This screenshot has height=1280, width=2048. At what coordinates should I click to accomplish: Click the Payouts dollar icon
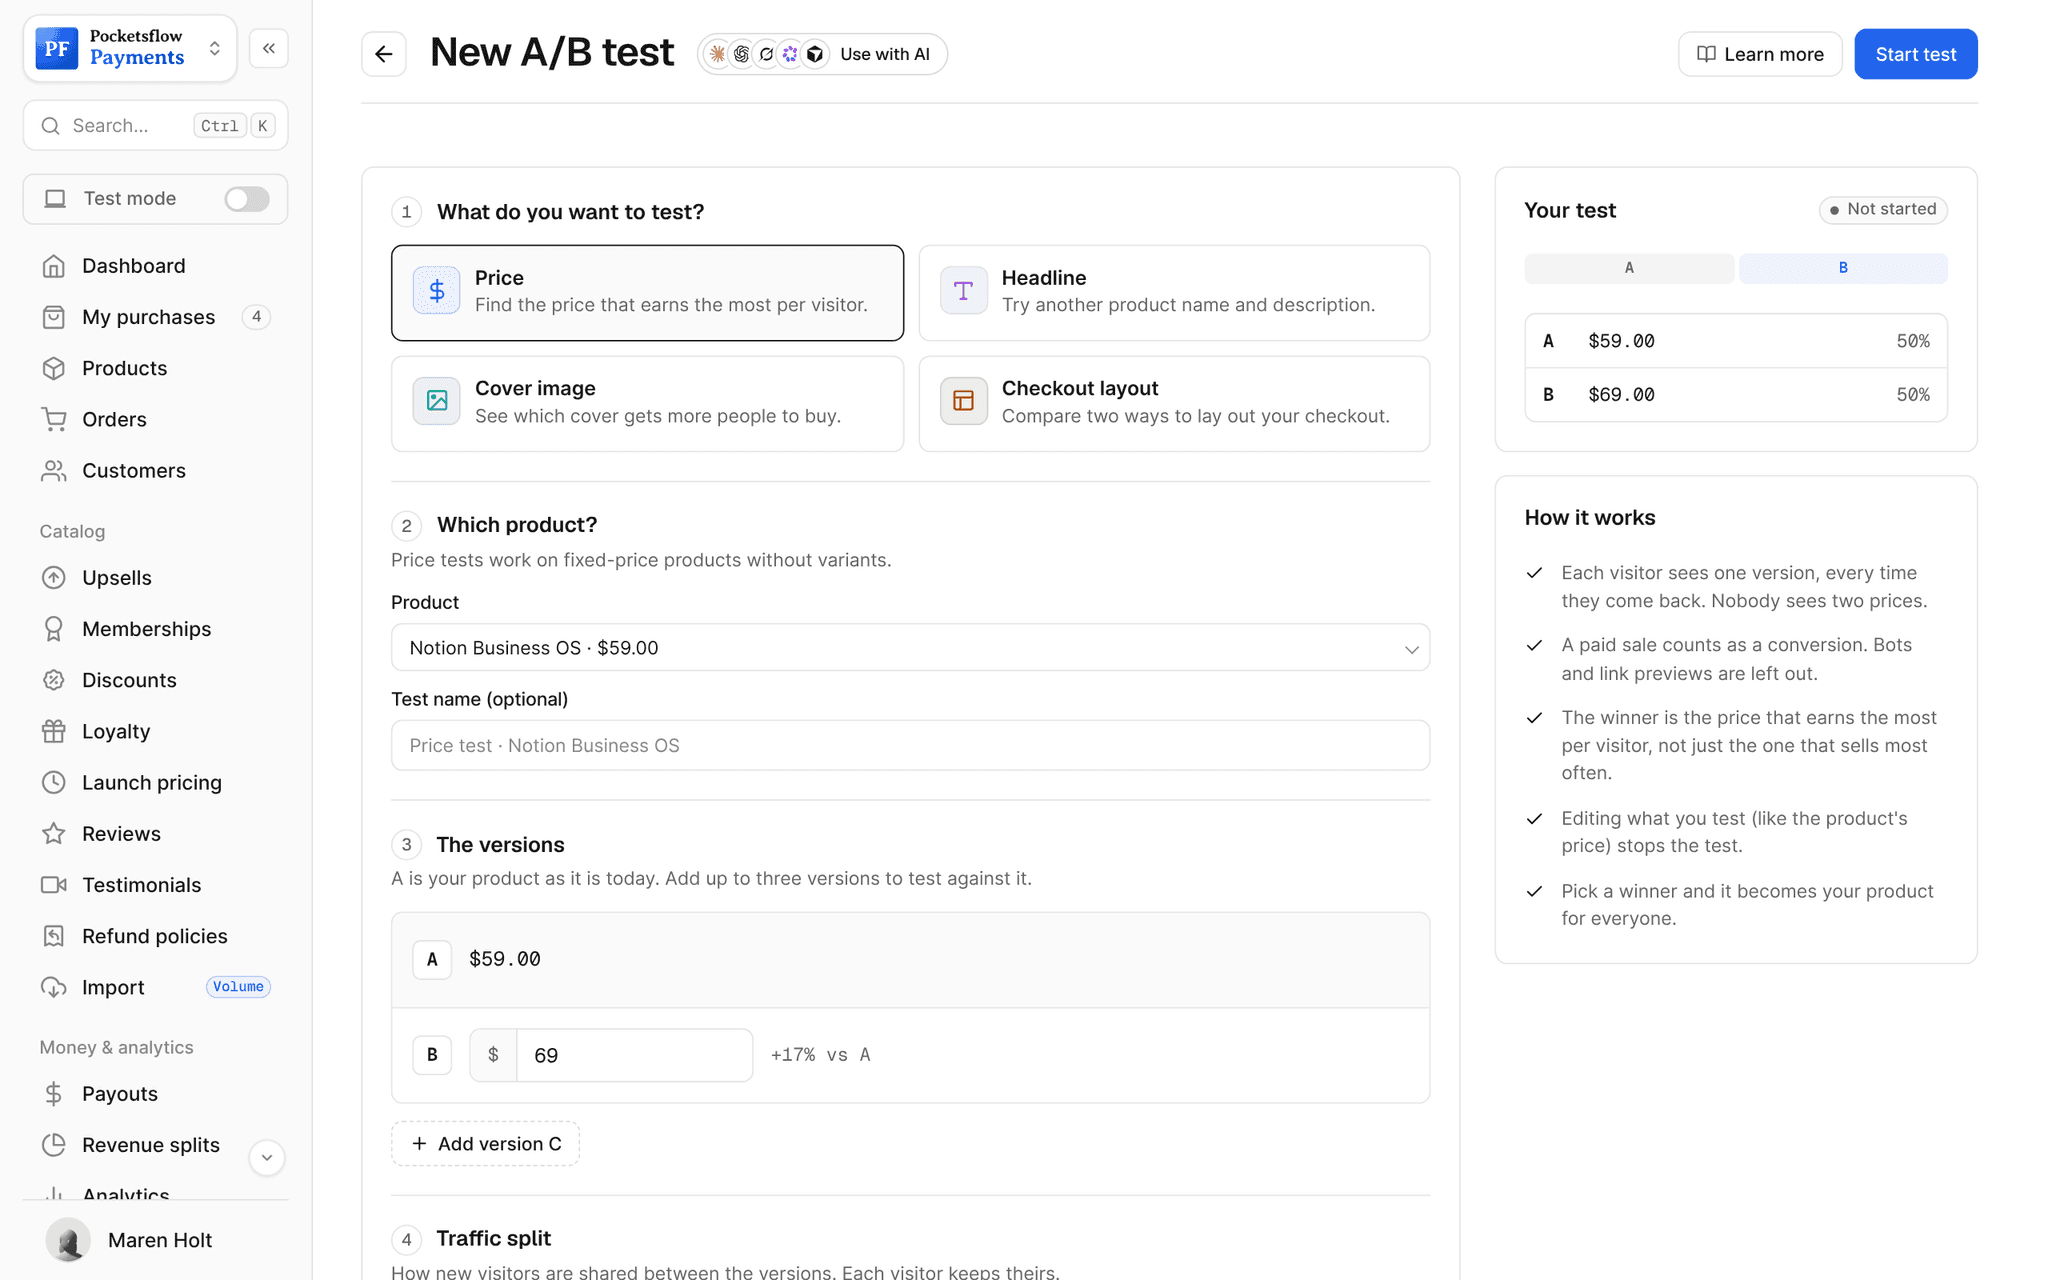click(x=54, y=1094)
